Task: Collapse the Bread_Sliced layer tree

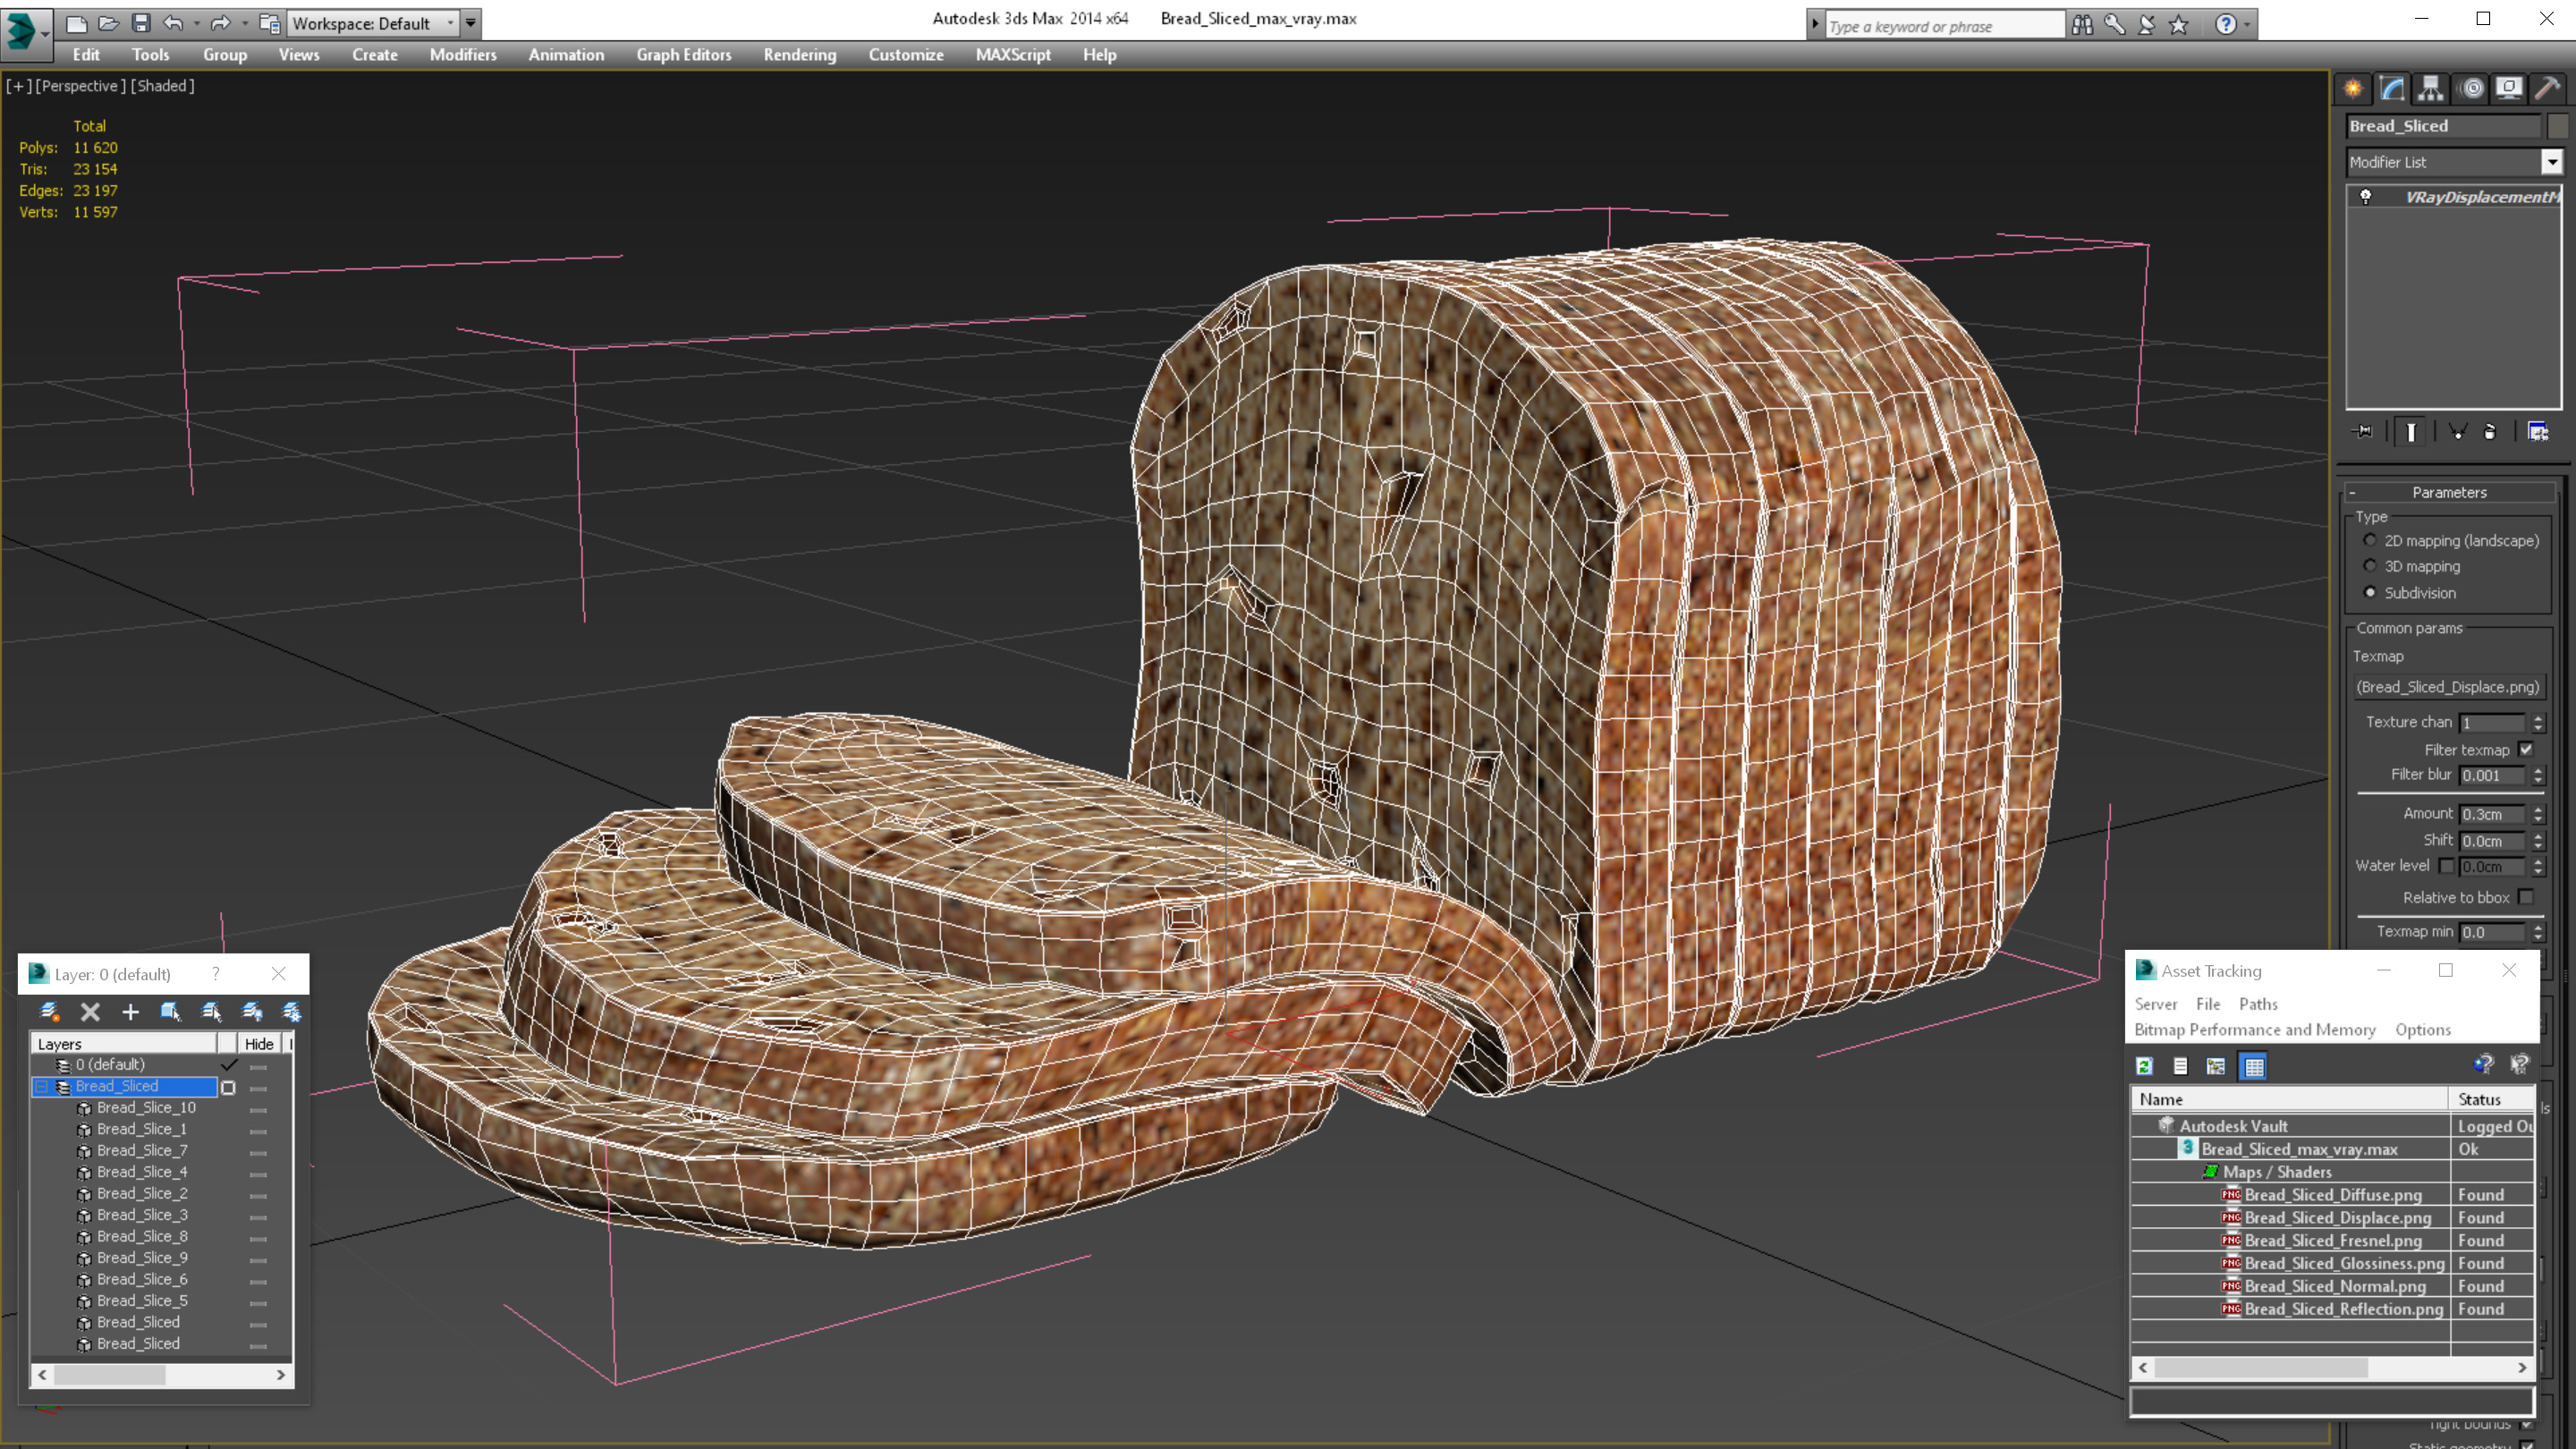Action: (x=42, y=1086)
